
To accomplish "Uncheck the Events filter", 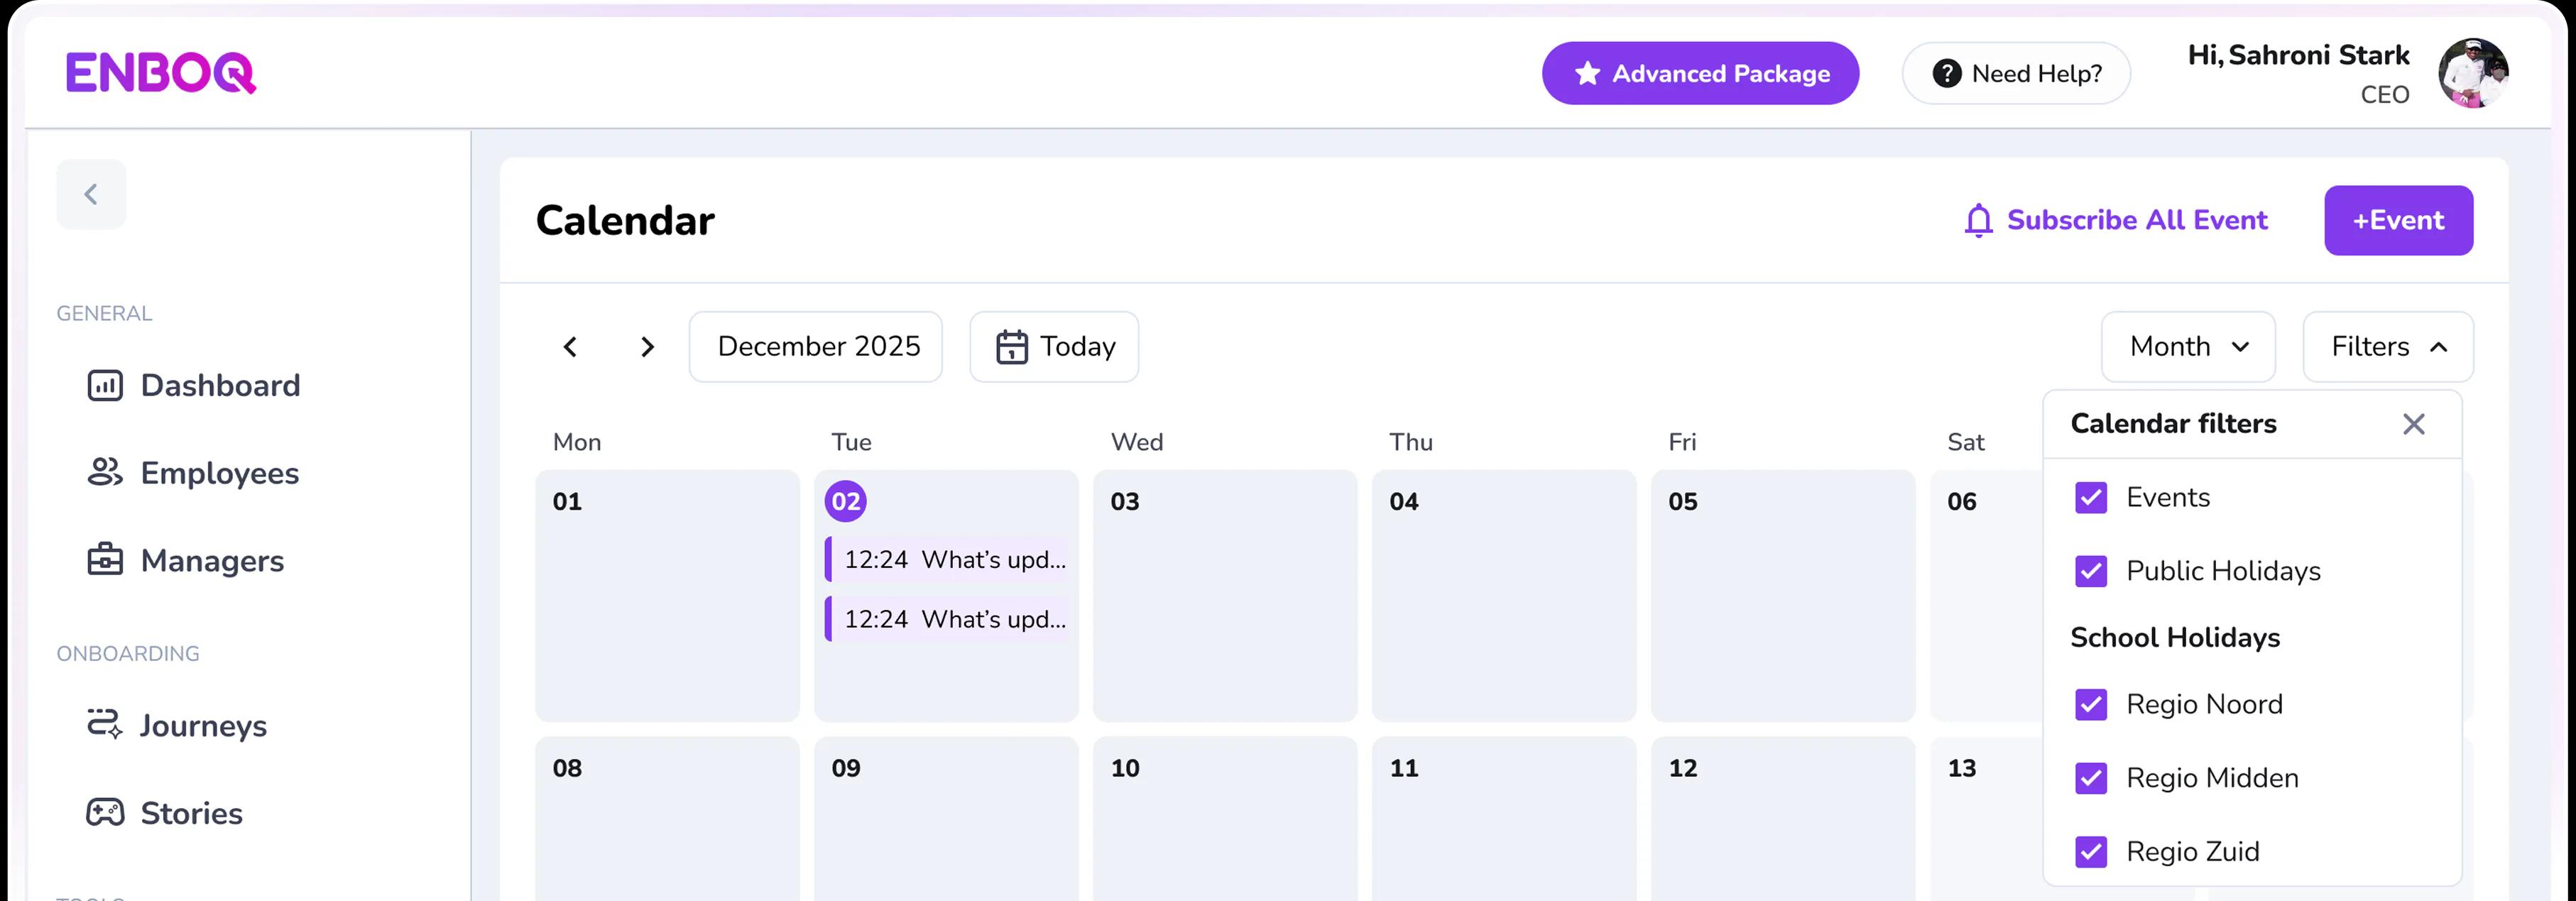I will click(x=2092, y=497).
